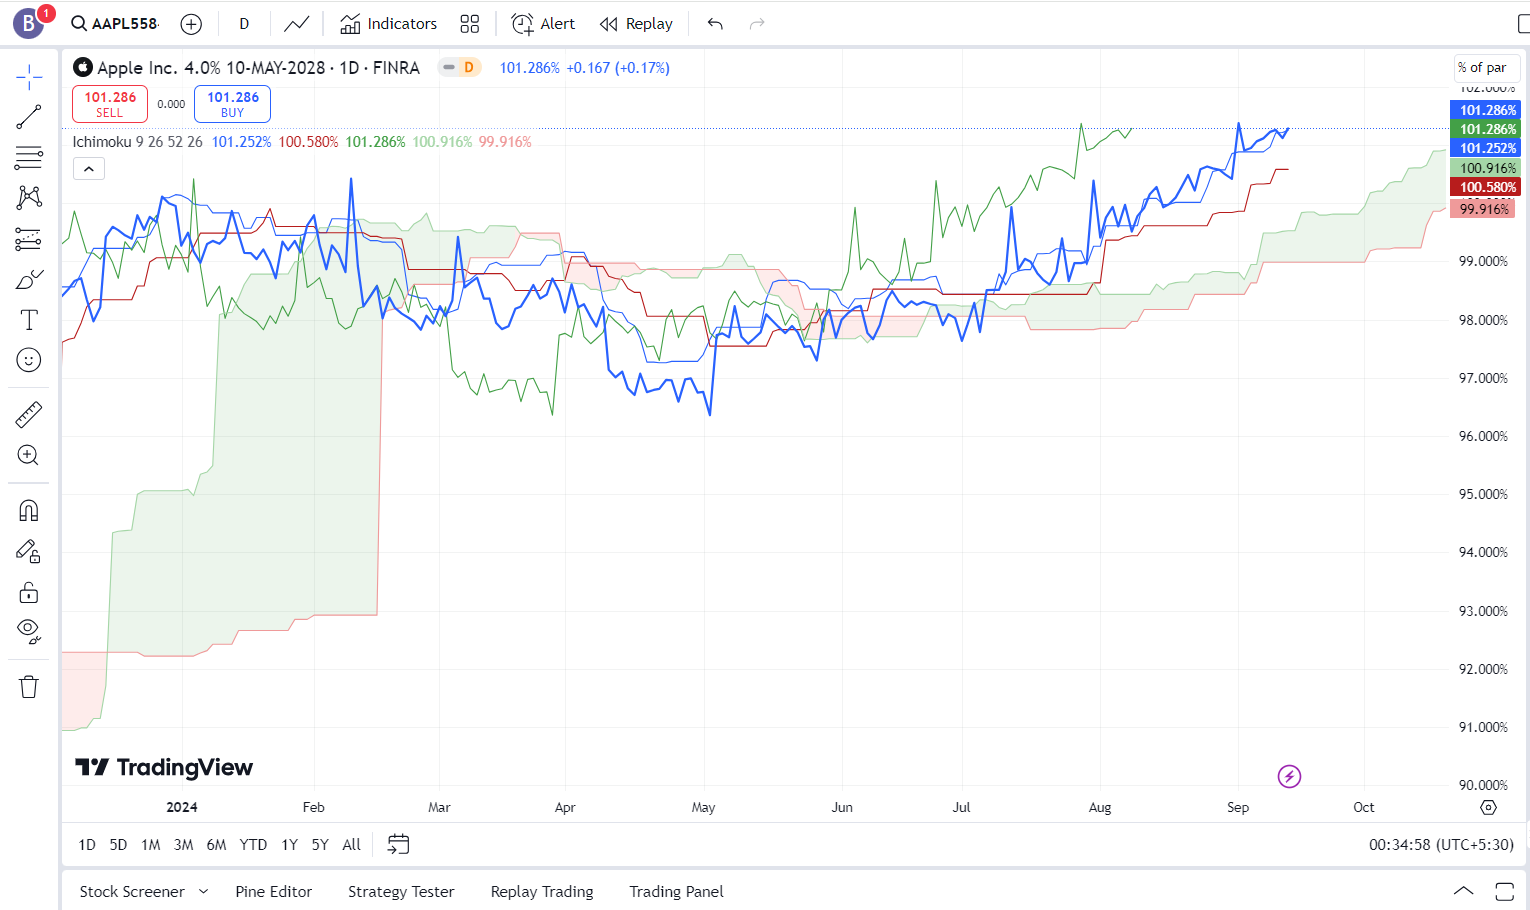Set range to YTD

tap(253, 845)
